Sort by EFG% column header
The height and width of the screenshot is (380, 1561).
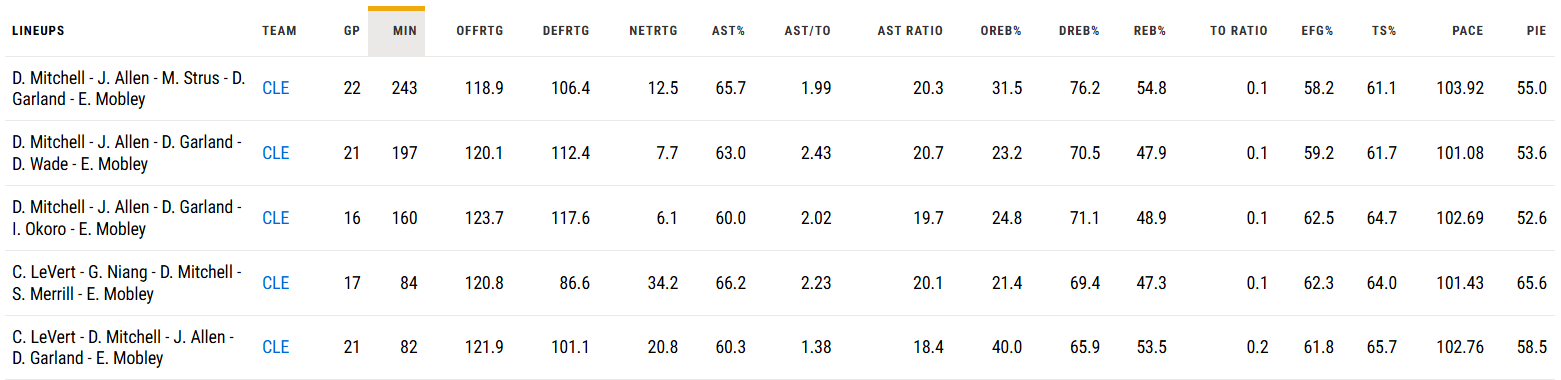1317,31
